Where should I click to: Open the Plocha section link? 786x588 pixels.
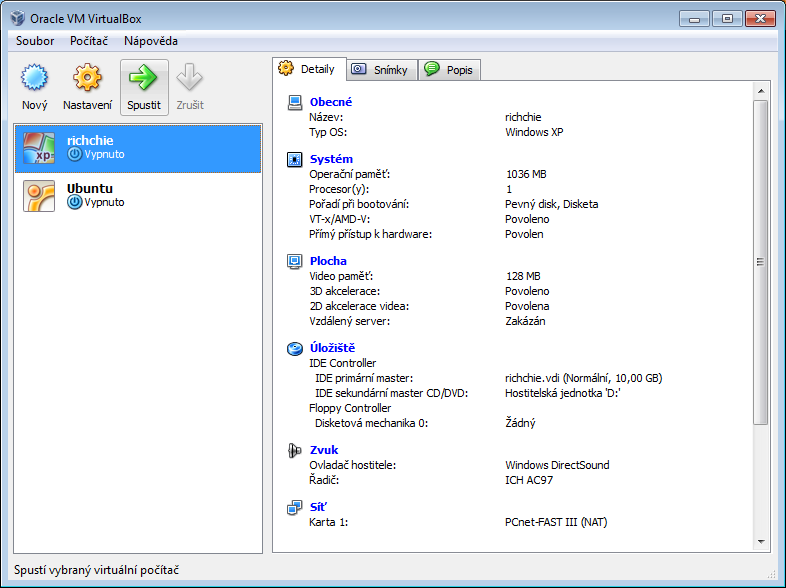(x=328, y=261)
